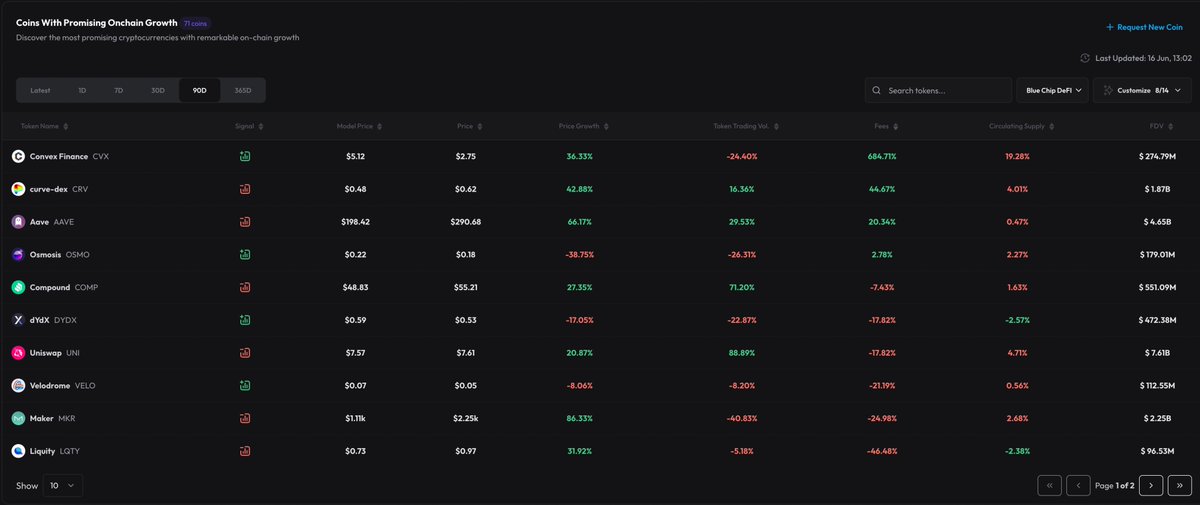Sort by Token Name column

[x=44, y=127]
